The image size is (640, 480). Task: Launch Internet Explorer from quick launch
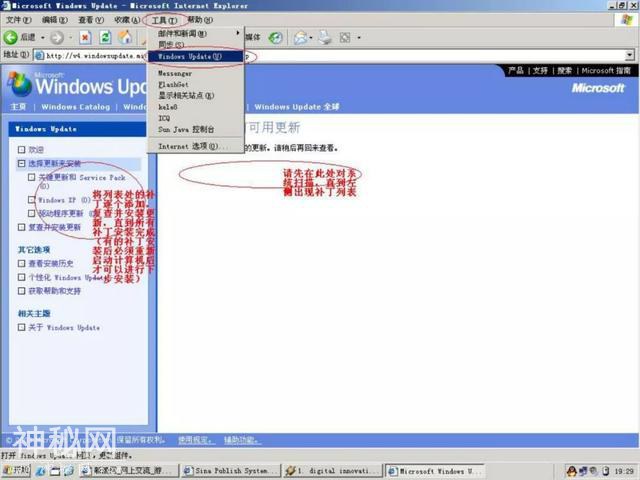(x=40, y=471)
